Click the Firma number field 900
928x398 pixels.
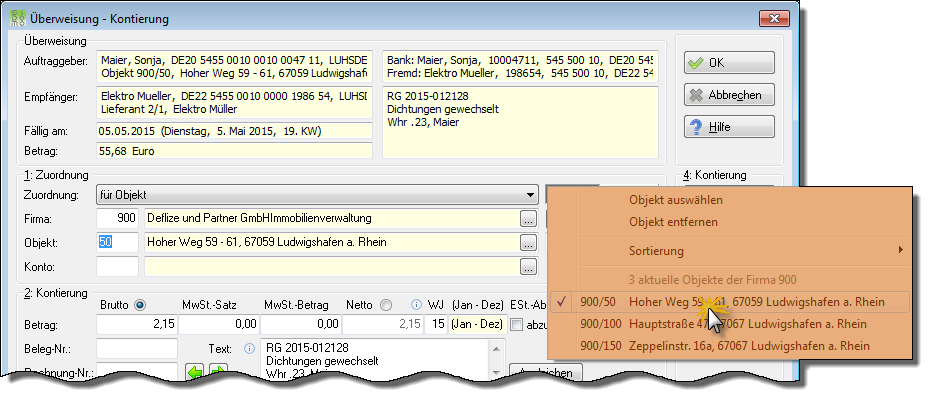pos(117,219)
